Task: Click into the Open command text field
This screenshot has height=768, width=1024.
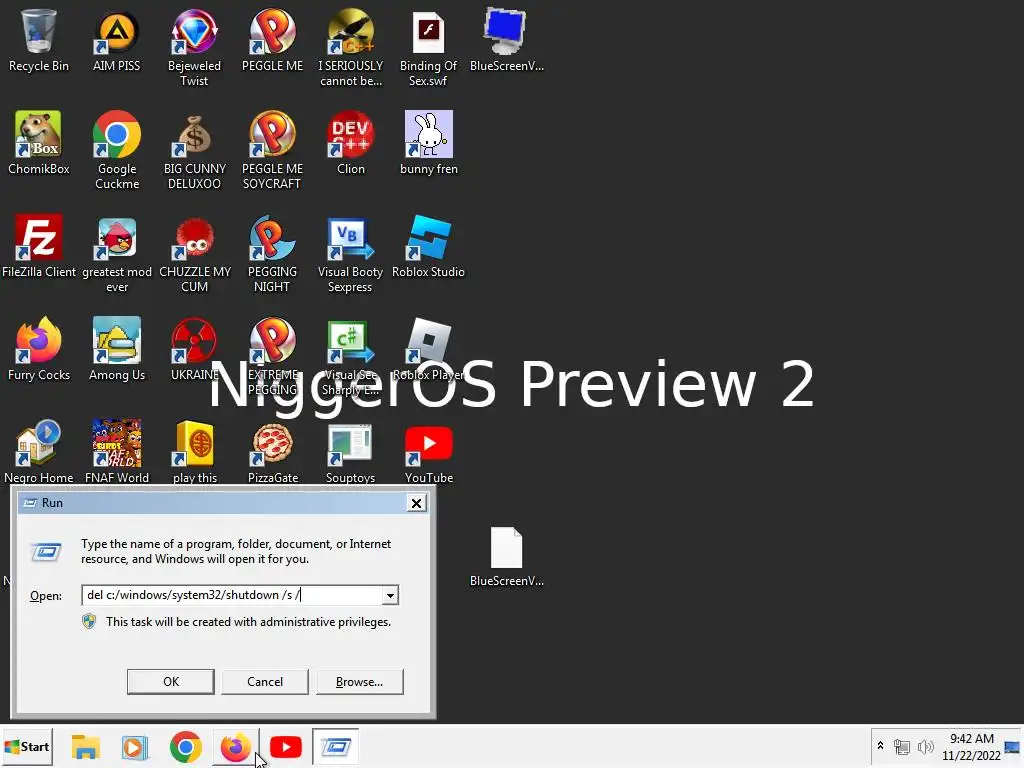Action: [232, 595]
